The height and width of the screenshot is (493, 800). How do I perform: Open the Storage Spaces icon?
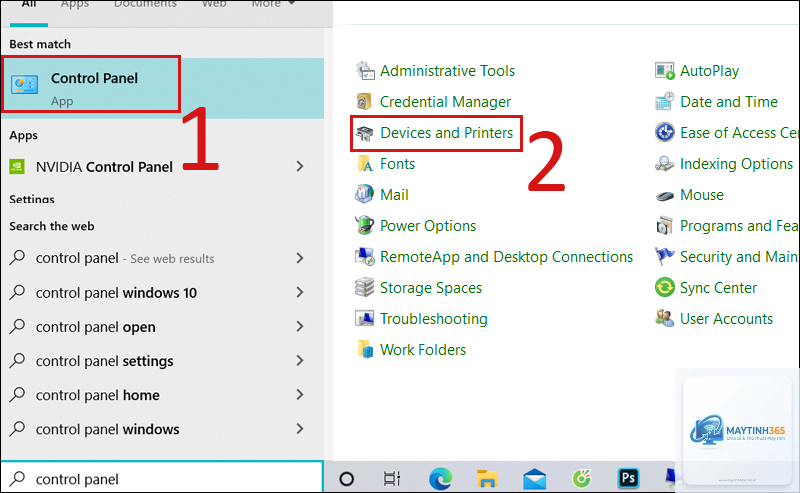(x=364, y=287)
